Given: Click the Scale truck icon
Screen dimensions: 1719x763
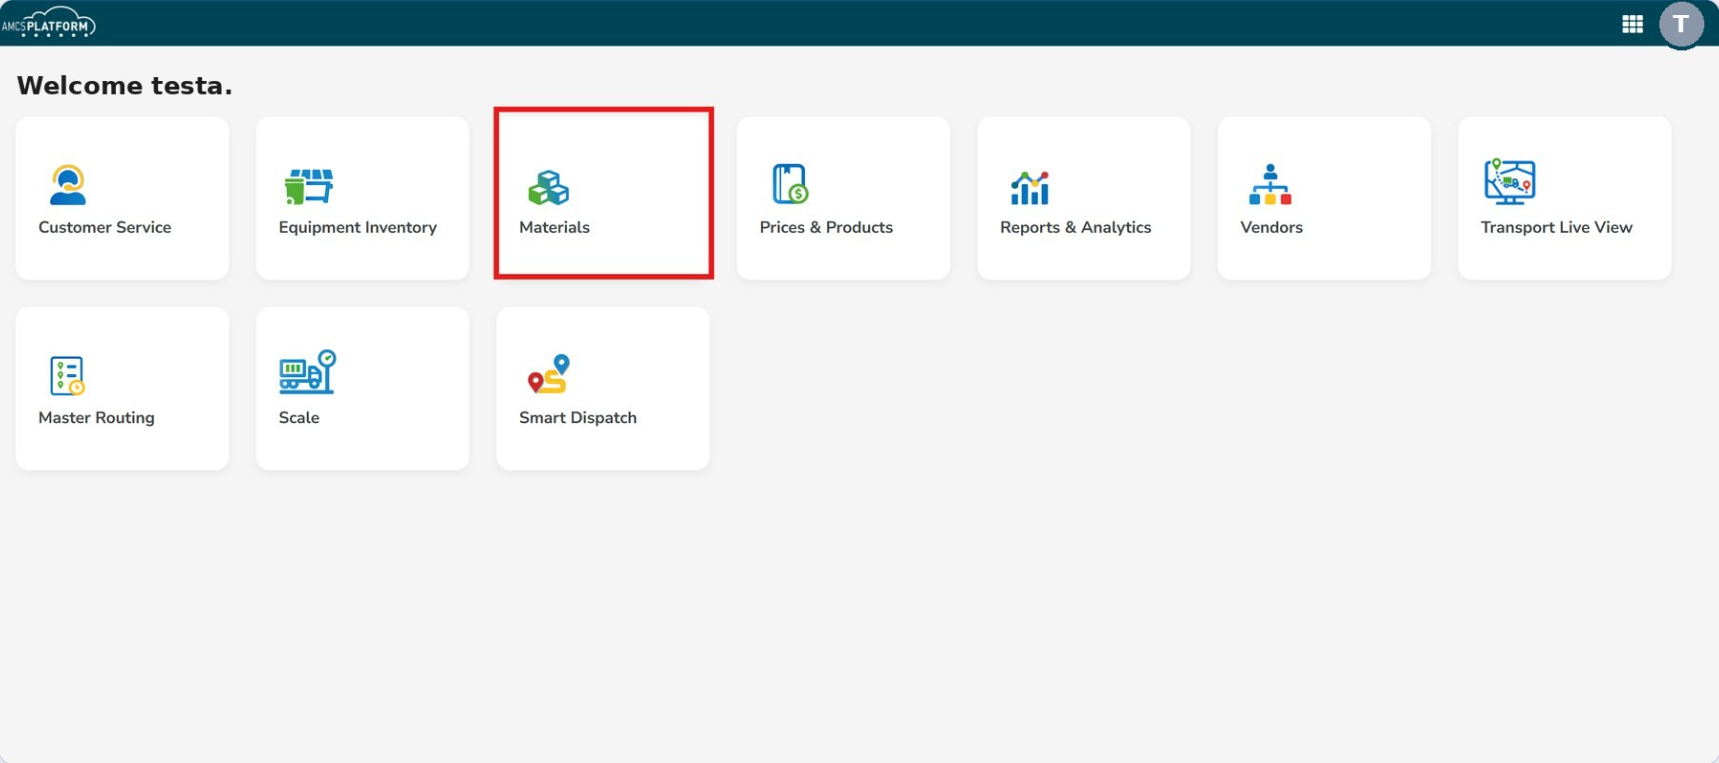Looking at the screenshot, I should 307,372.
